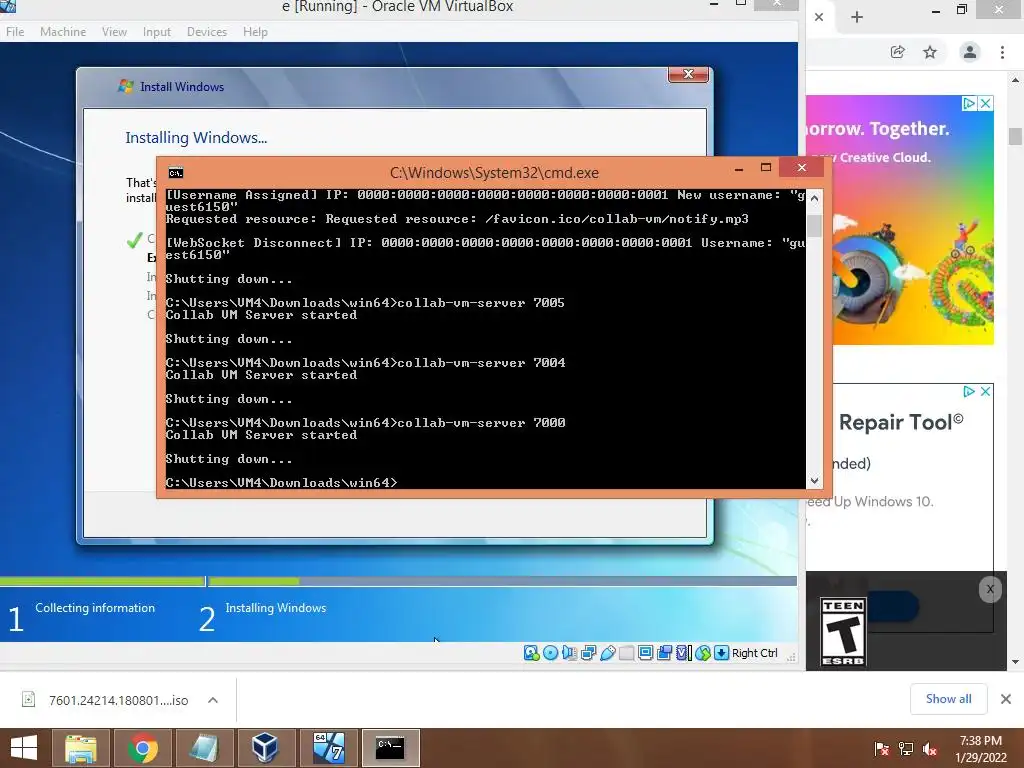The height and width of the screenshot is (768, 1024).
Task: Bookmark this page with the star icon
Action: tap(930, 52)
